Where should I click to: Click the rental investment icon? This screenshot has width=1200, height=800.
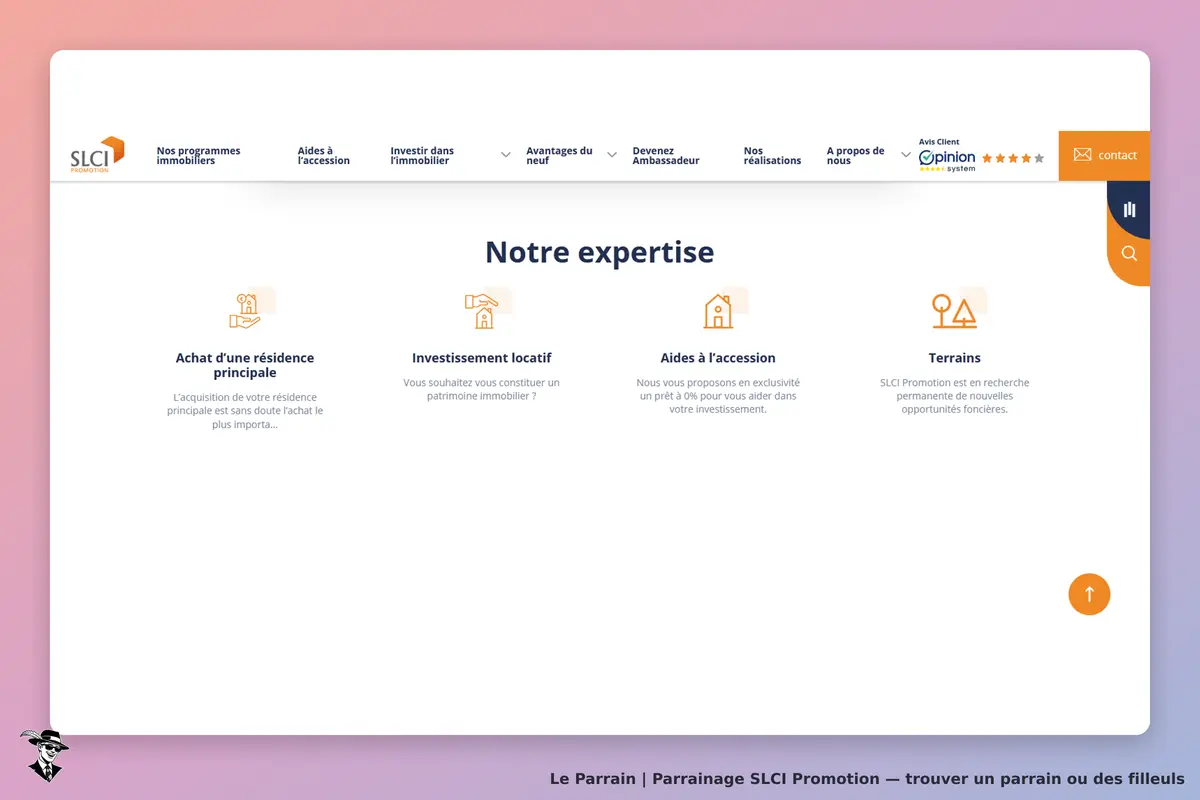tap(481, 311)
